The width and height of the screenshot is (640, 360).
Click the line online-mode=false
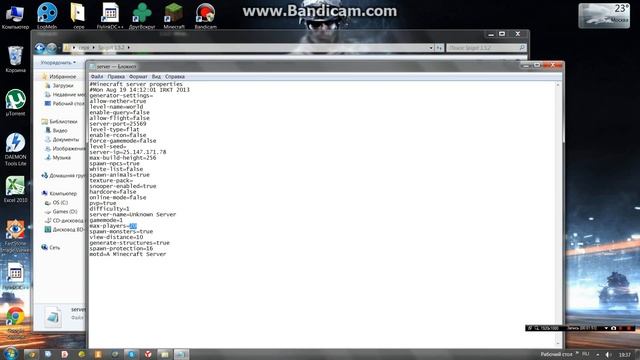[118, 197]
